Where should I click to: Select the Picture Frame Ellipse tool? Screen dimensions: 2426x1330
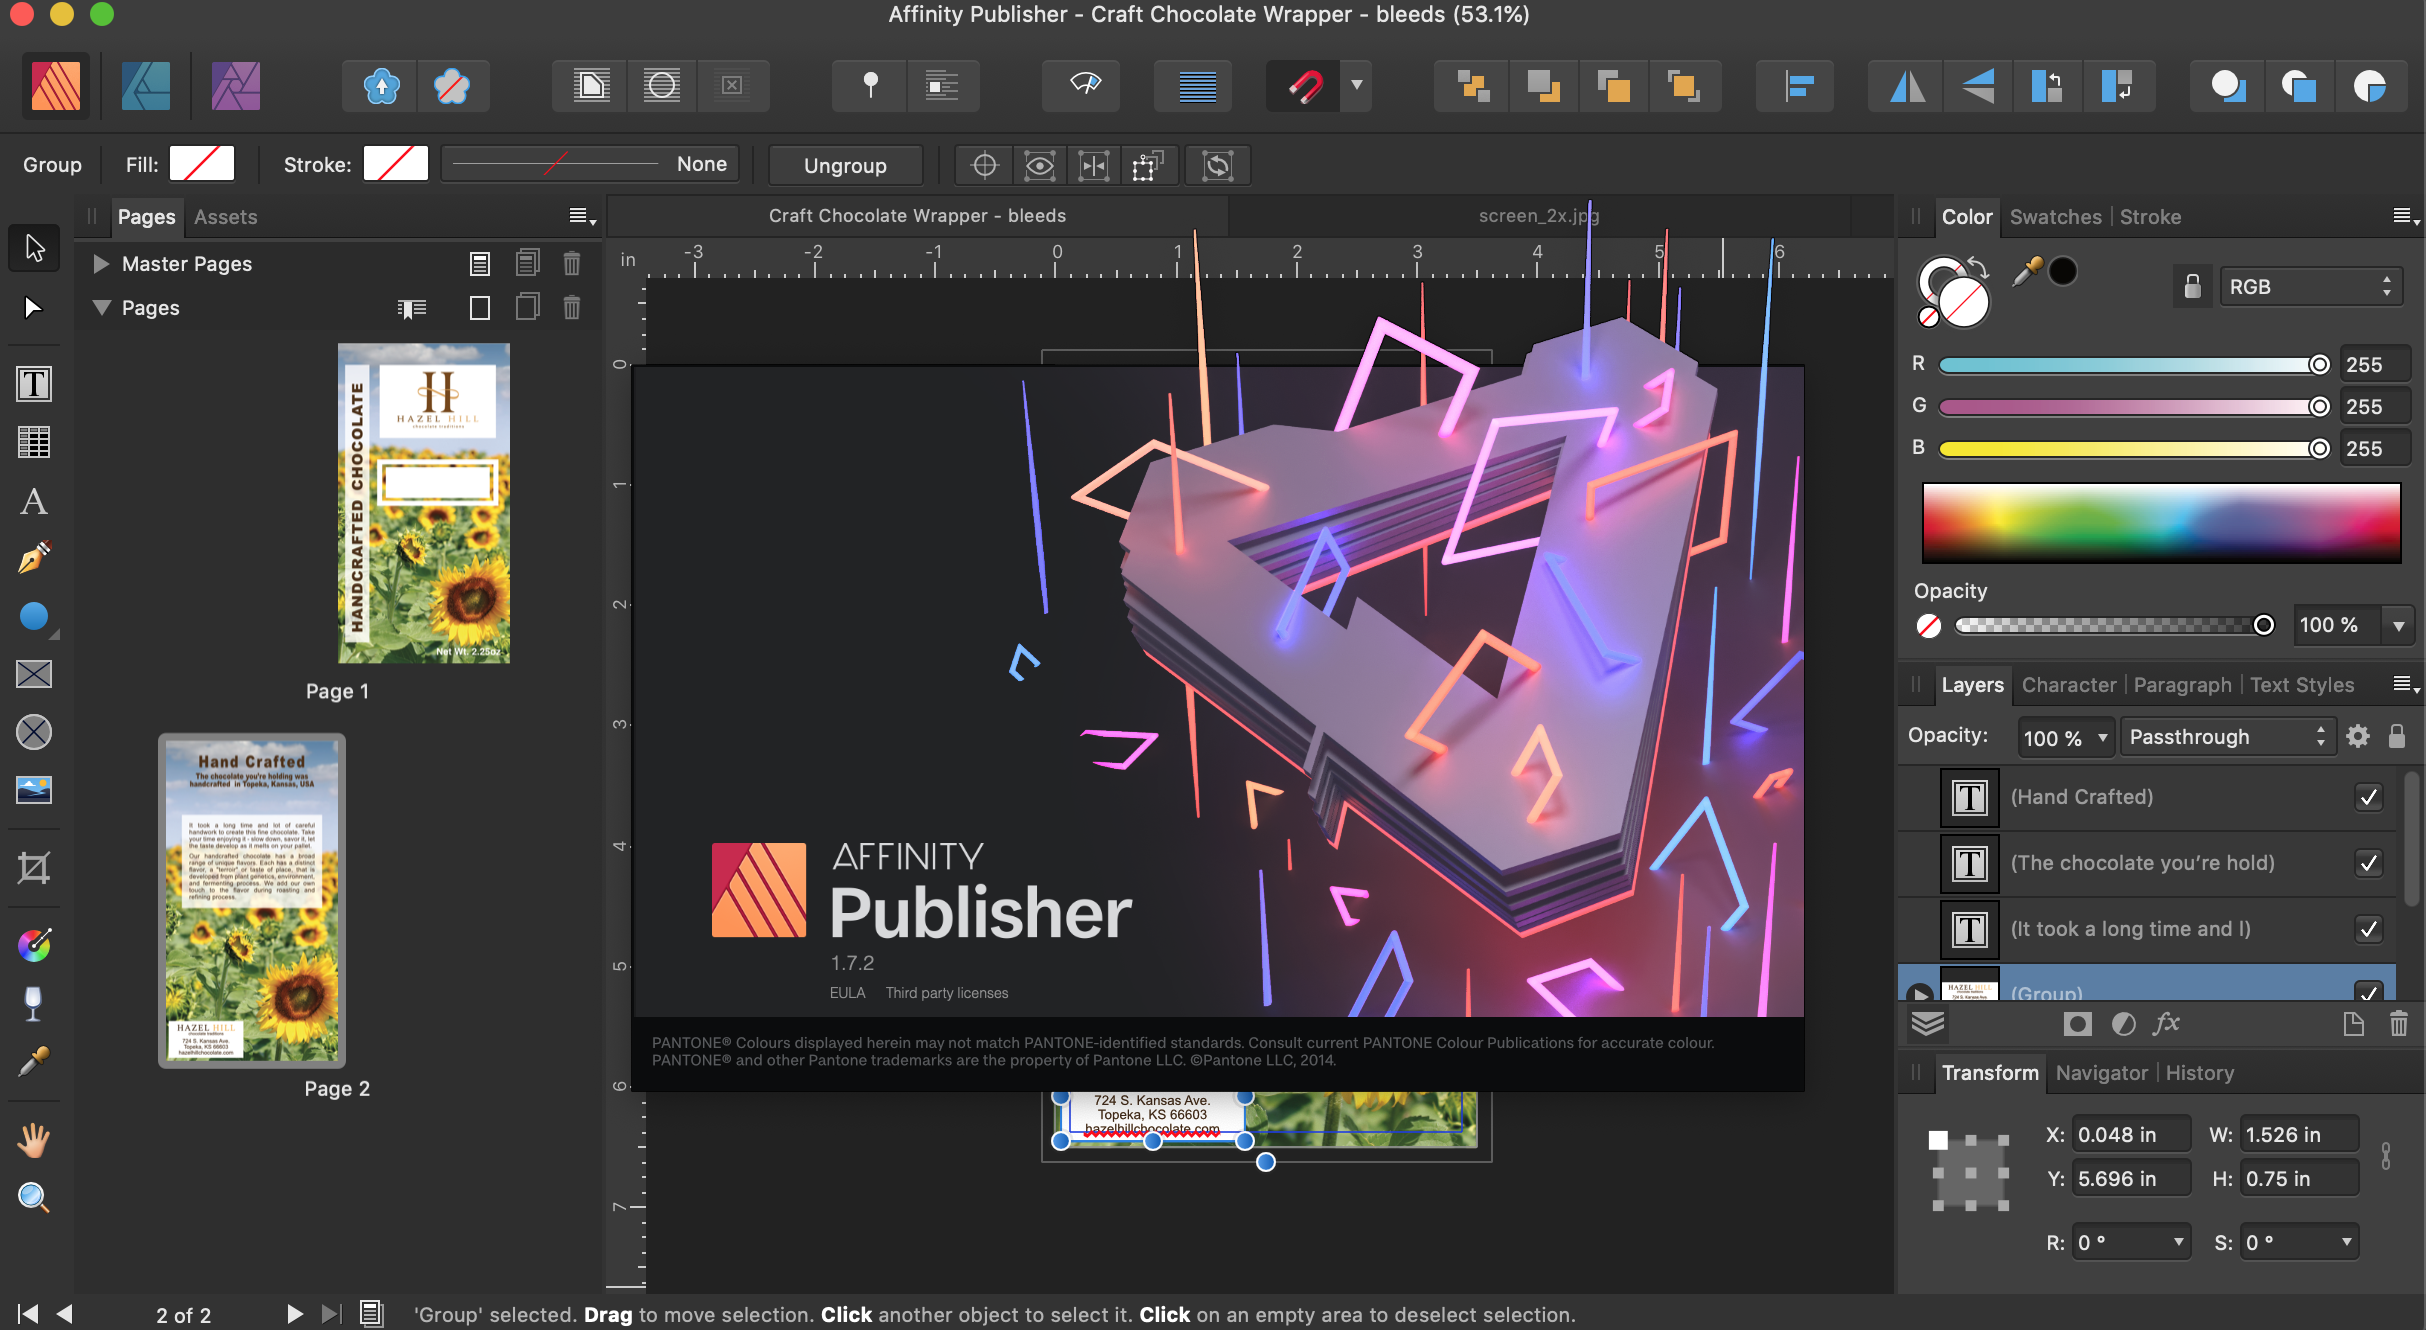click(x=34, y=732)
